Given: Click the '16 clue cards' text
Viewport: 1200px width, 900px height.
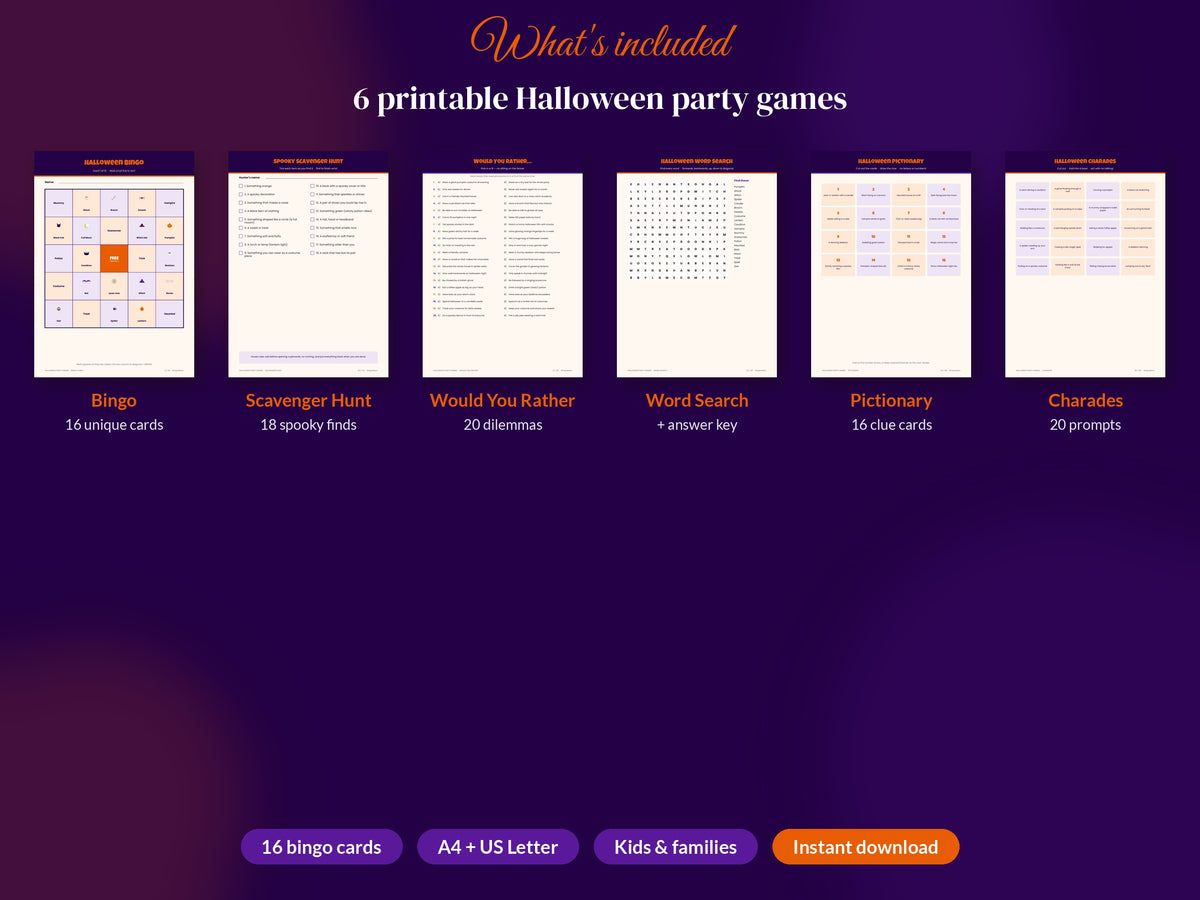Looking at the screenshot, I should pos(891,425).
